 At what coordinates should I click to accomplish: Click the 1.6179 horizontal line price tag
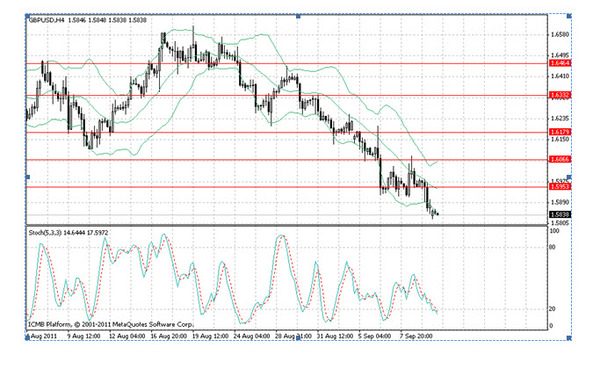pyautogui.click(x=560, y=132)
